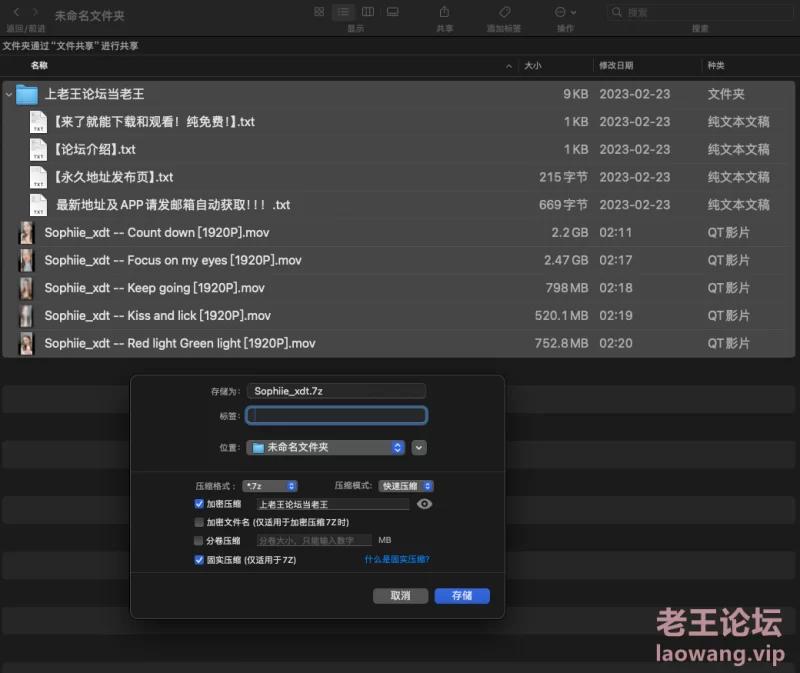This screenshot has height=673, width=800.
Task: Click the Share (共享) toolbar icon
Action: point(444,12)
